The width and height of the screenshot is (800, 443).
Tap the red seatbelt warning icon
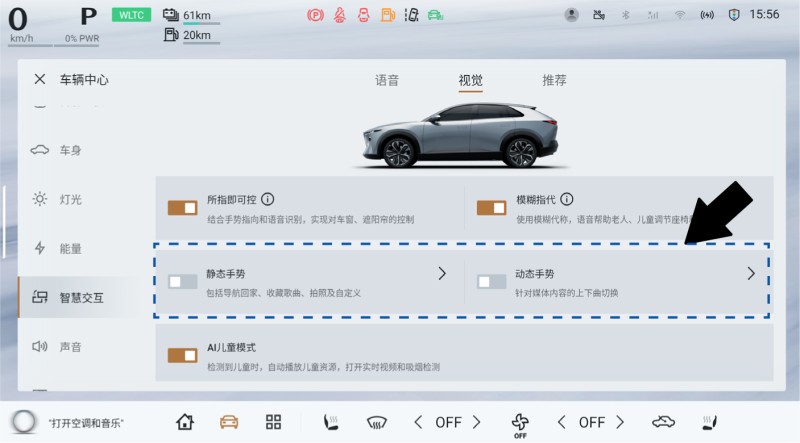pyautogui.click(x=339, y=15)
